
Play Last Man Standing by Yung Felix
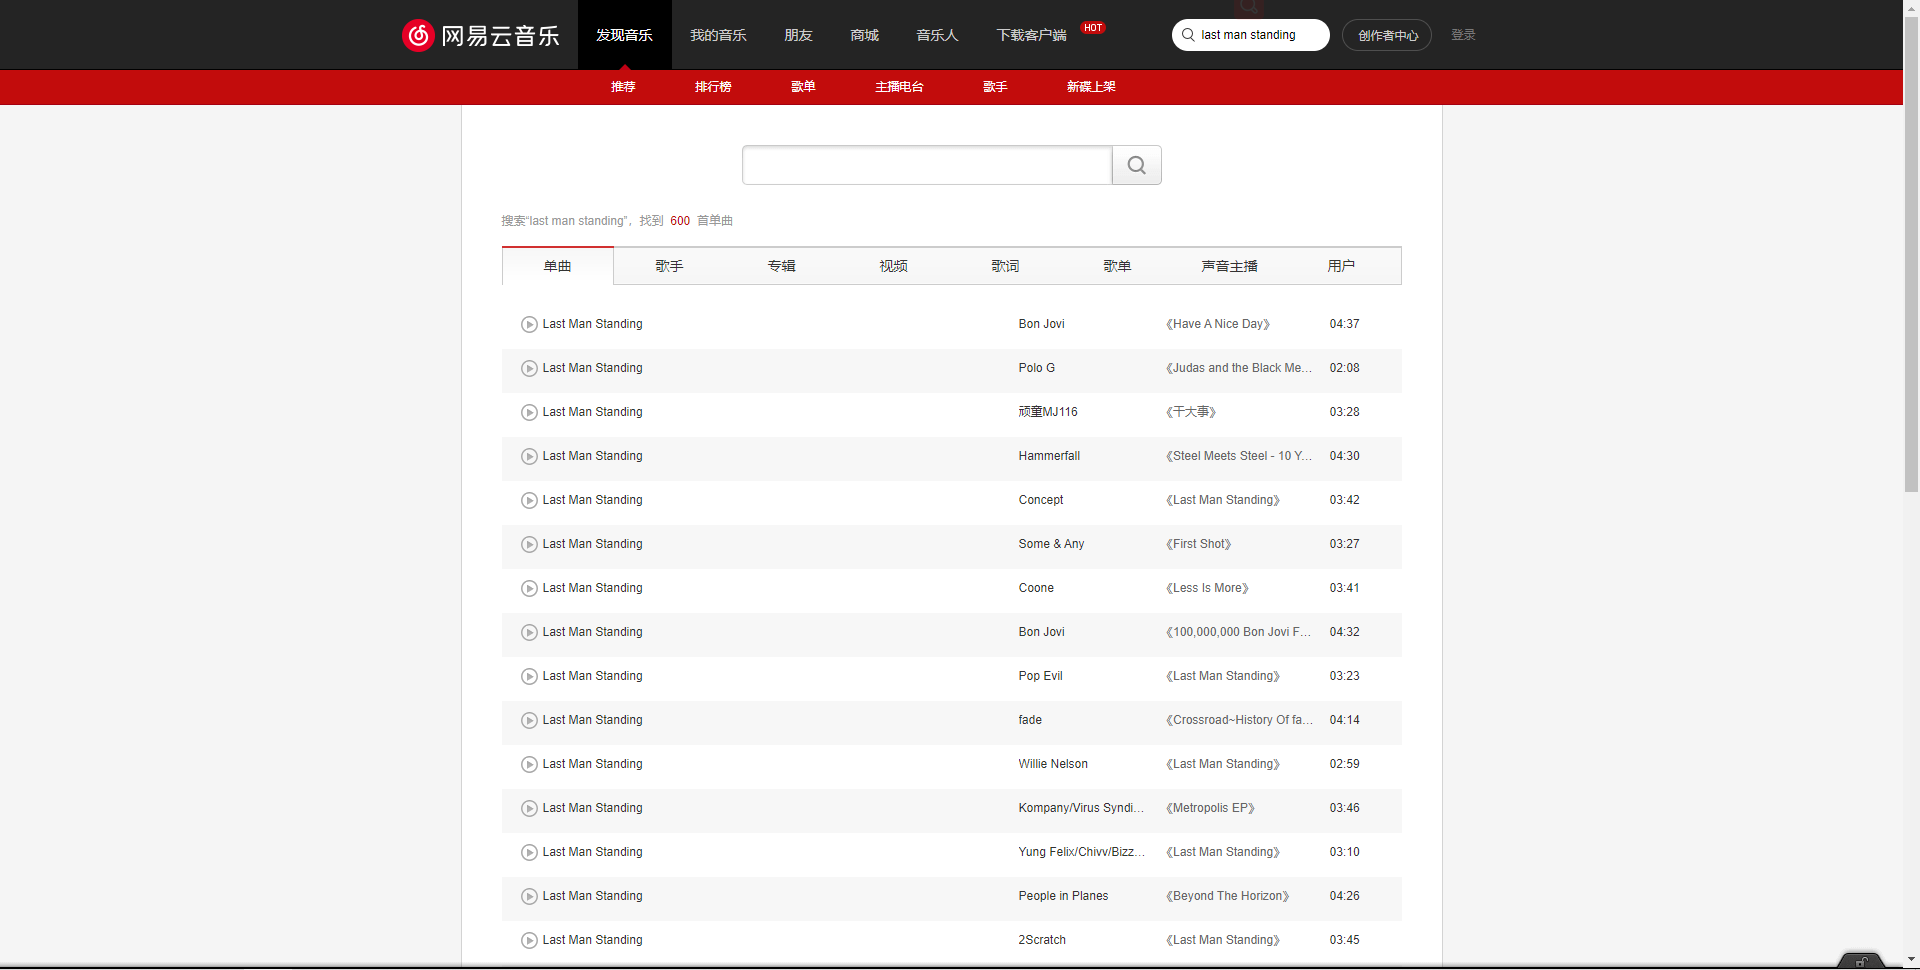coord(529,852)
